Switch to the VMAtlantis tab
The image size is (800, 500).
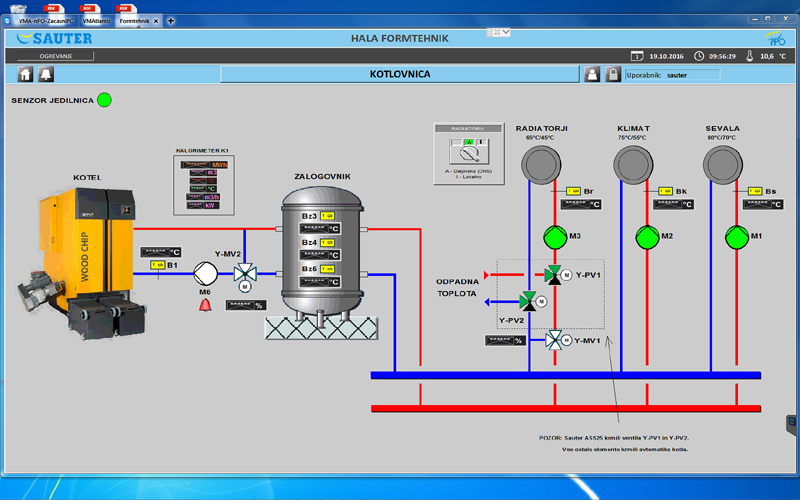pyautogui.click(x=96, y=21)
